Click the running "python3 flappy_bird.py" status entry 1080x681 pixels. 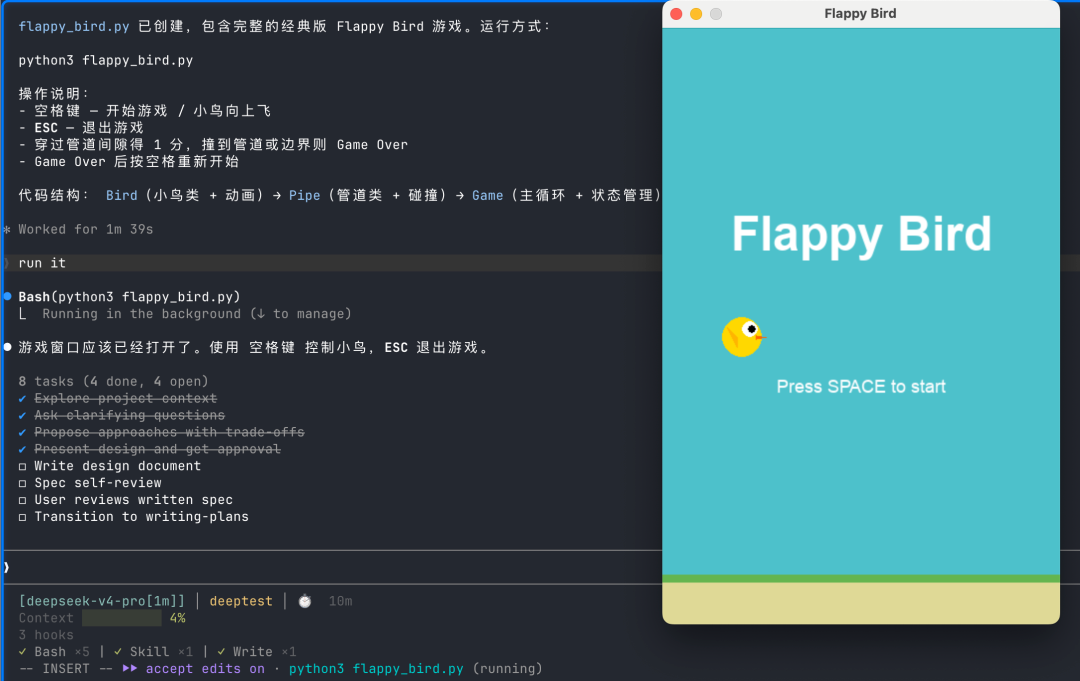coord(376,669)
